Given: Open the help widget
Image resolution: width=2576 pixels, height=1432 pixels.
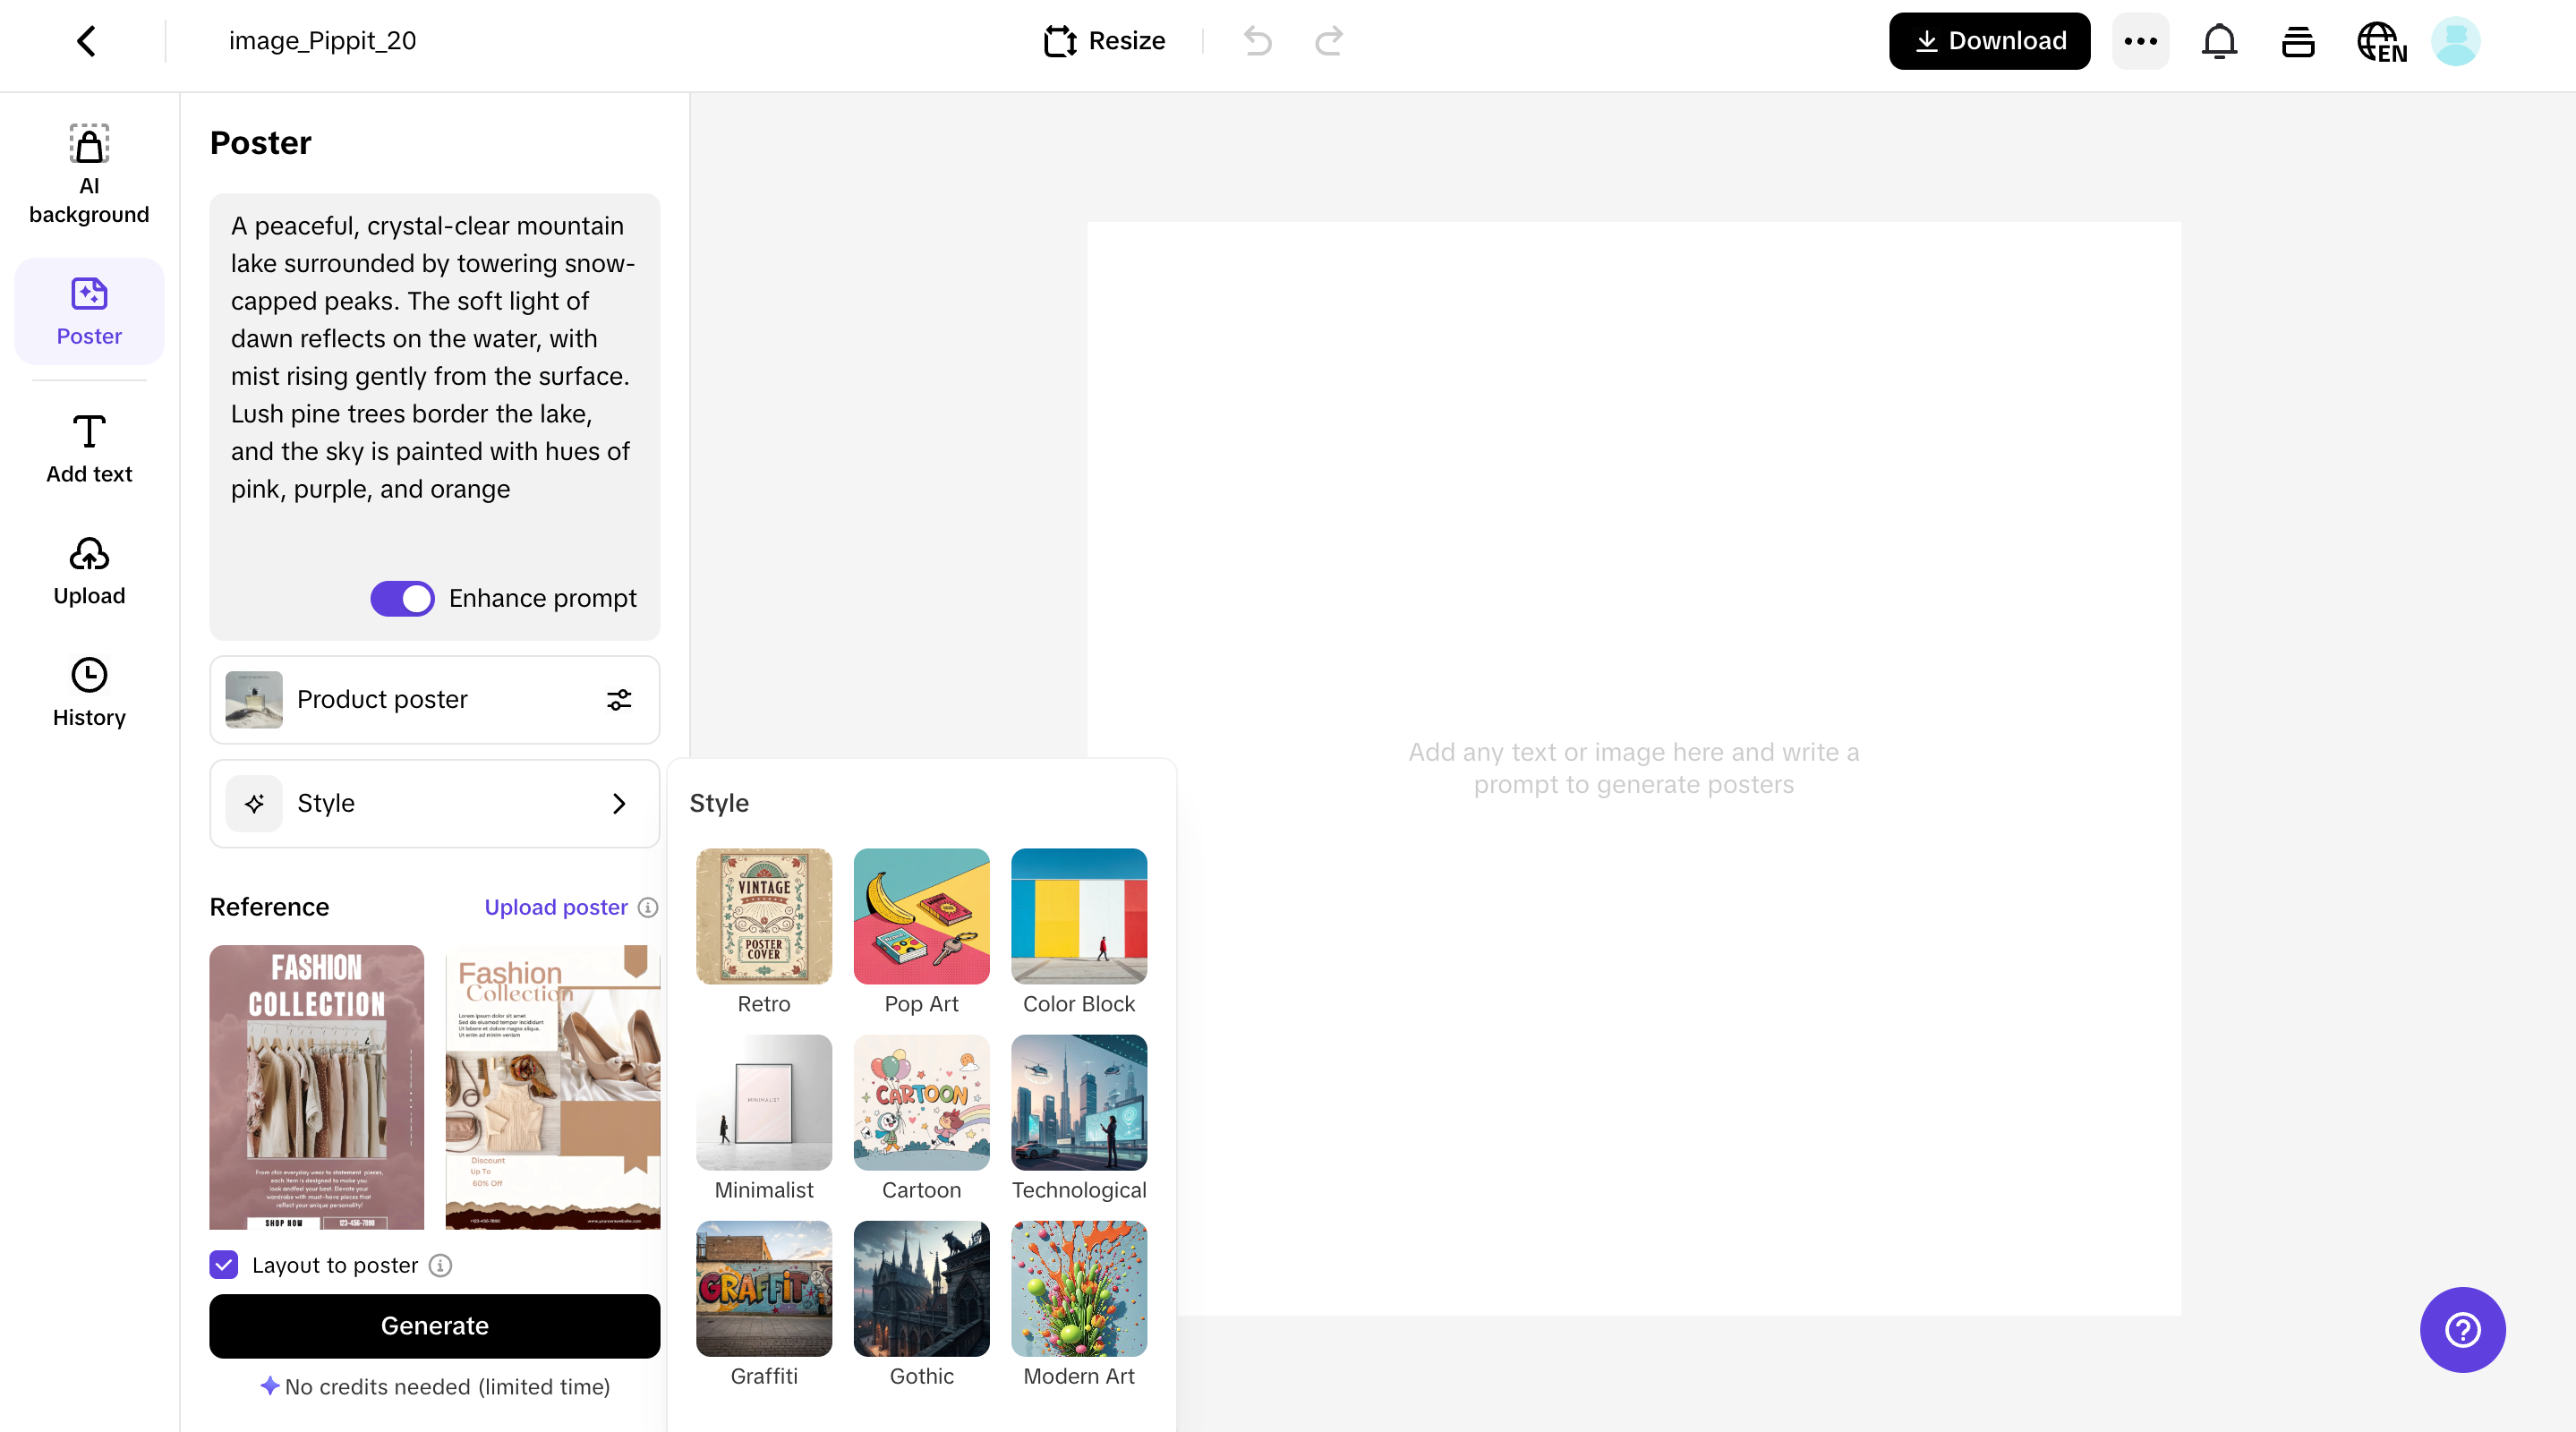Looking at the screenshot, I should tap(2462, 1330).
